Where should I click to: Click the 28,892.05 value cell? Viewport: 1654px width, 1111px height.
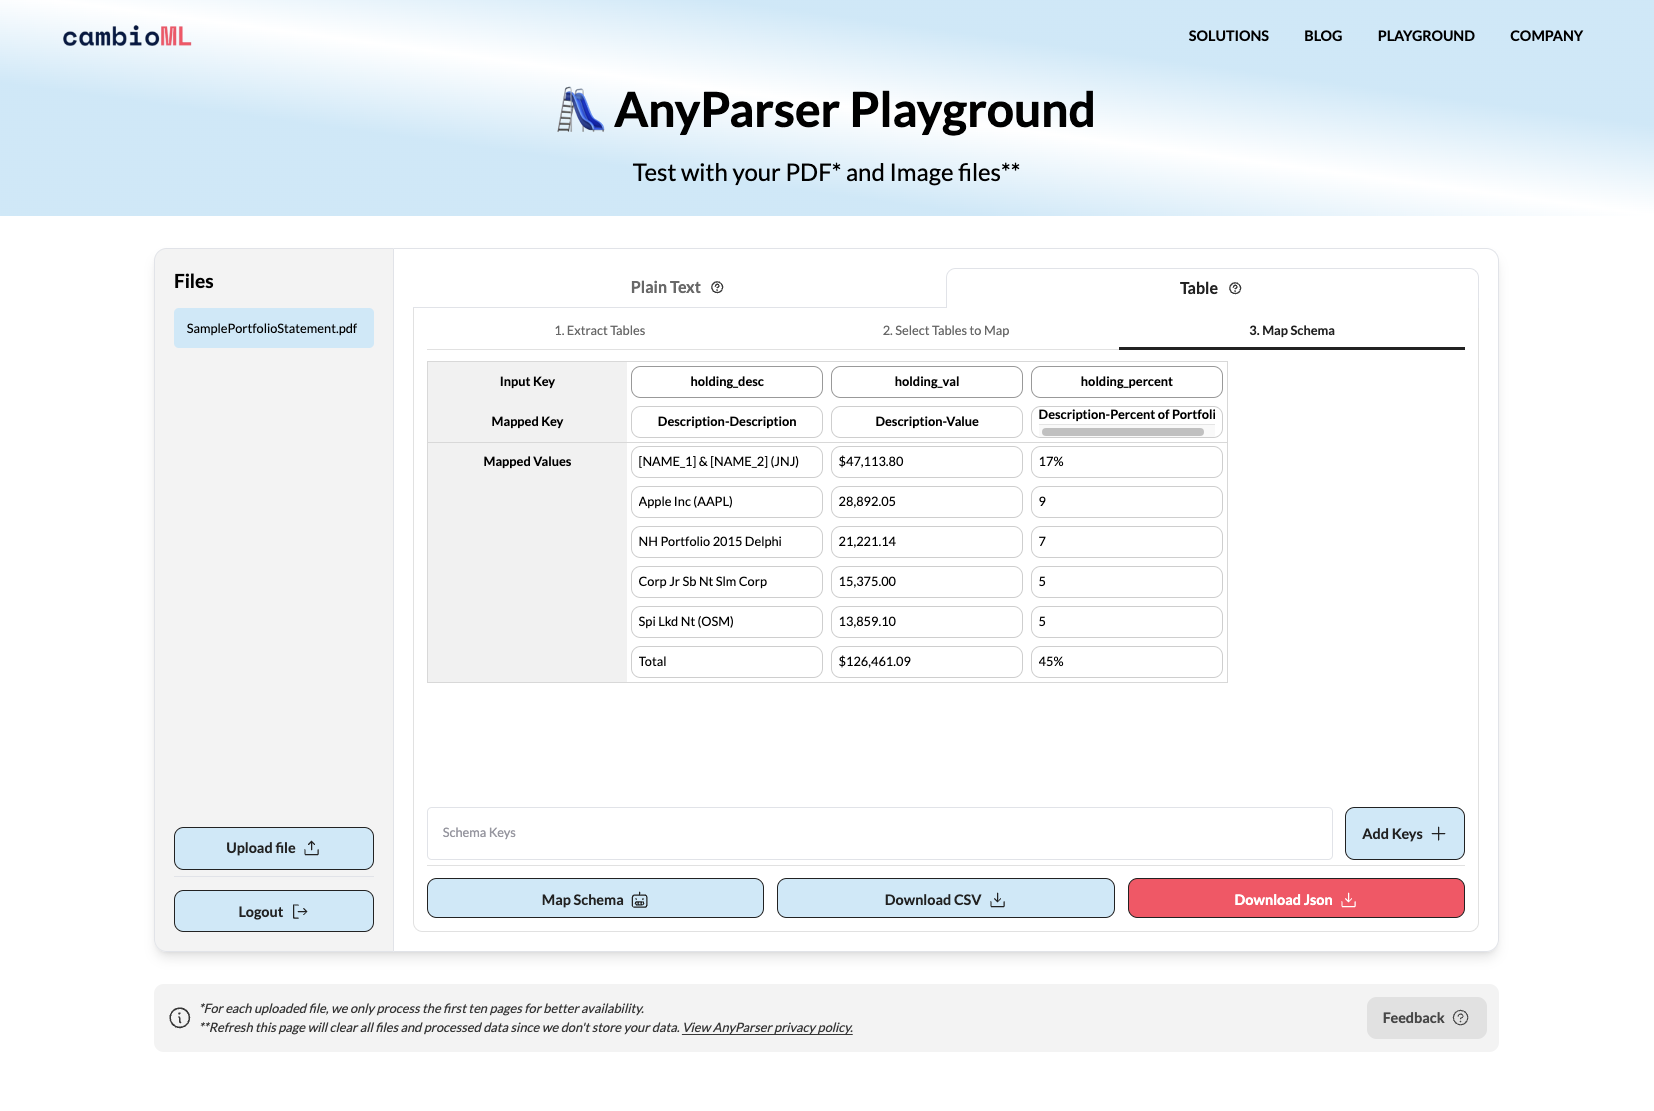tap(927, 502)
